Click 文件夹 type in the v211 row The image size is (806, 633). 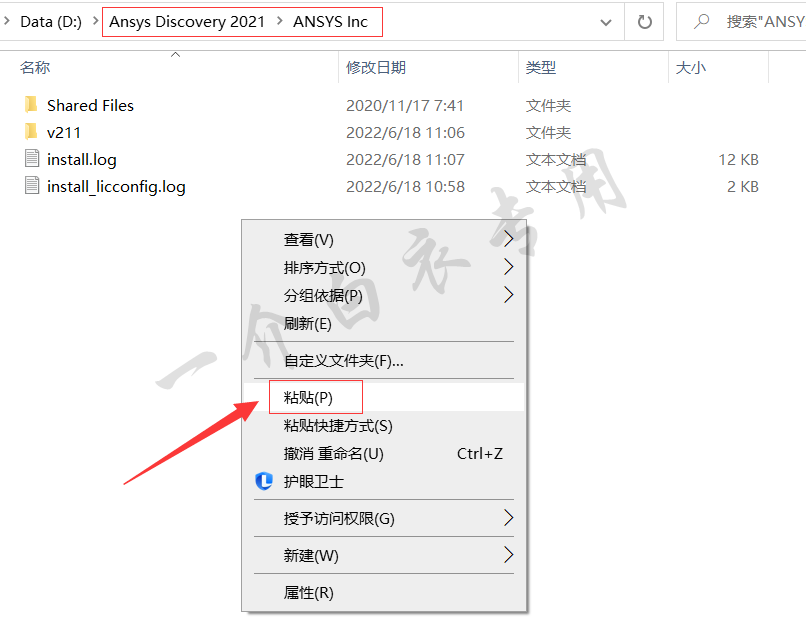[548, 133]
